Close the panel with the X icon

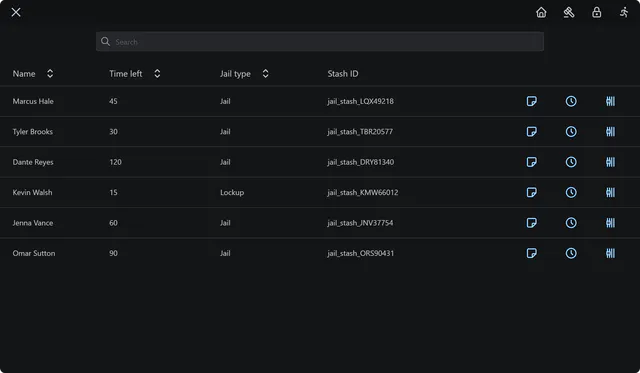coord(16,12)
